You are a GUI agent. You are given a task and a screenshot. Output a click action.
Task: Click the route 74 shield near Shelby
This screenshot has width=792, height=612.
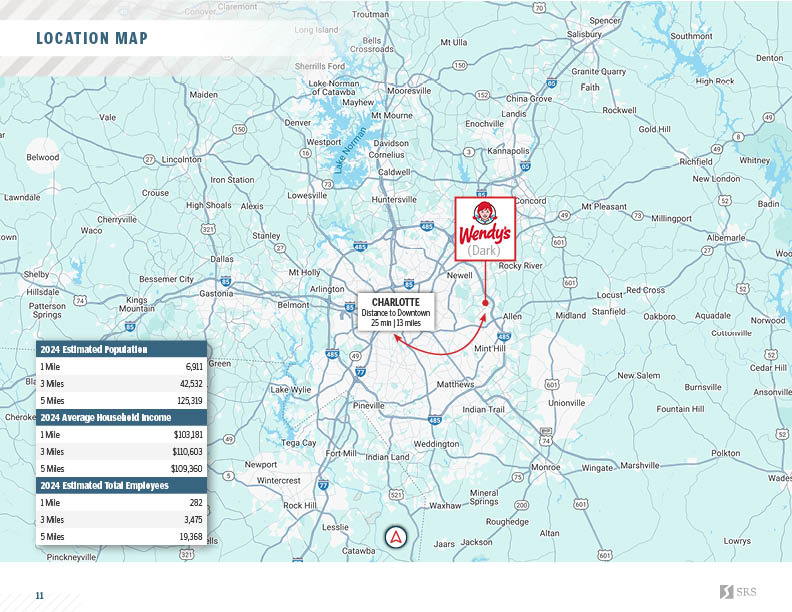tap(80, 301)
